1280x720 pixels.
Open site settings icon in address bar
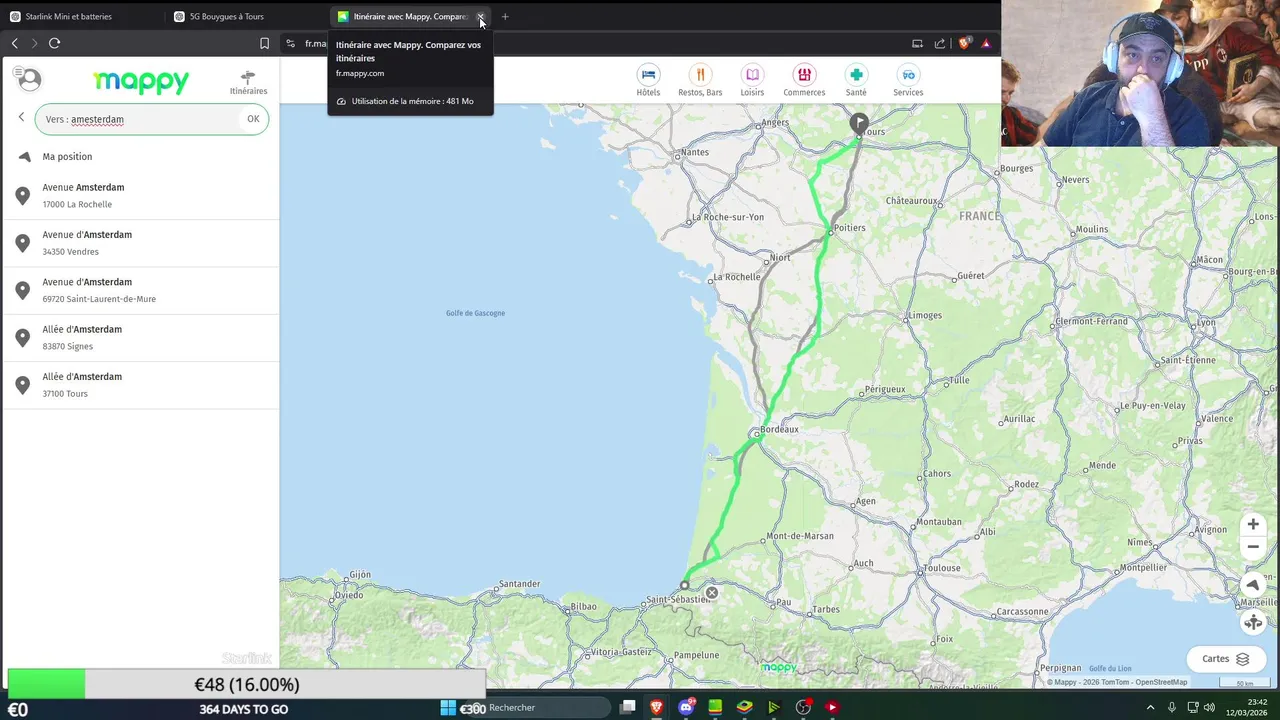click(x=290, y=43)
